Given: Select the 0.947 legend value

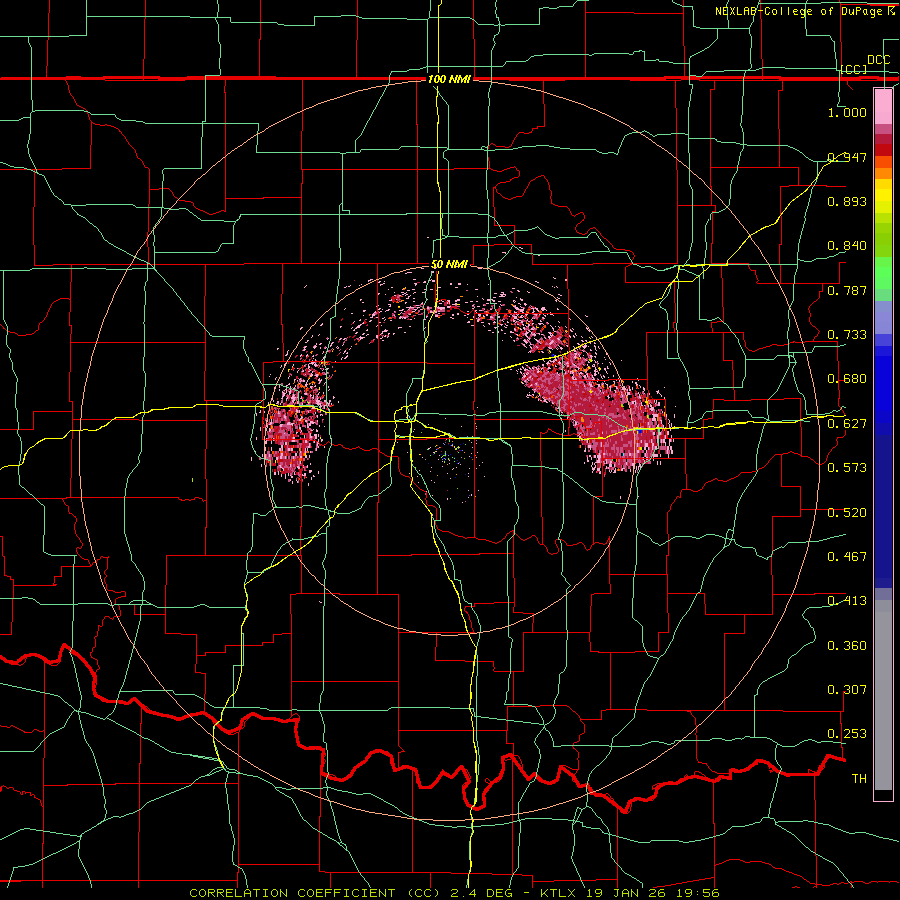Looking at the screenshot, I should click(x=847, y=157).
